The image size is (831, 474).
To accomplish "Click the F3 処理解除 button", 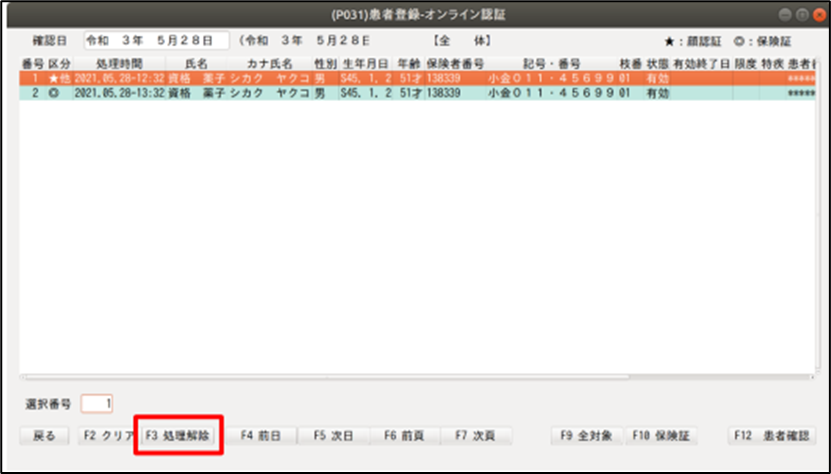I will 177,436.
